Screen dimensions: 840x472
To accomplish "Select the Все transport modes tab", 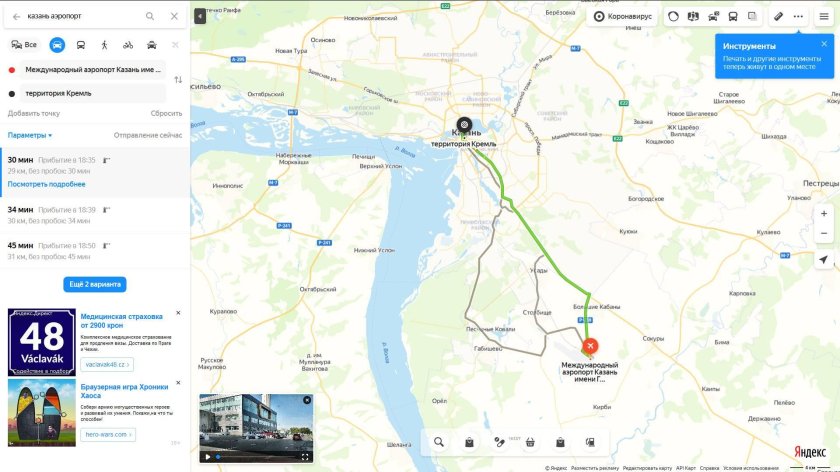I will (24, 45).
